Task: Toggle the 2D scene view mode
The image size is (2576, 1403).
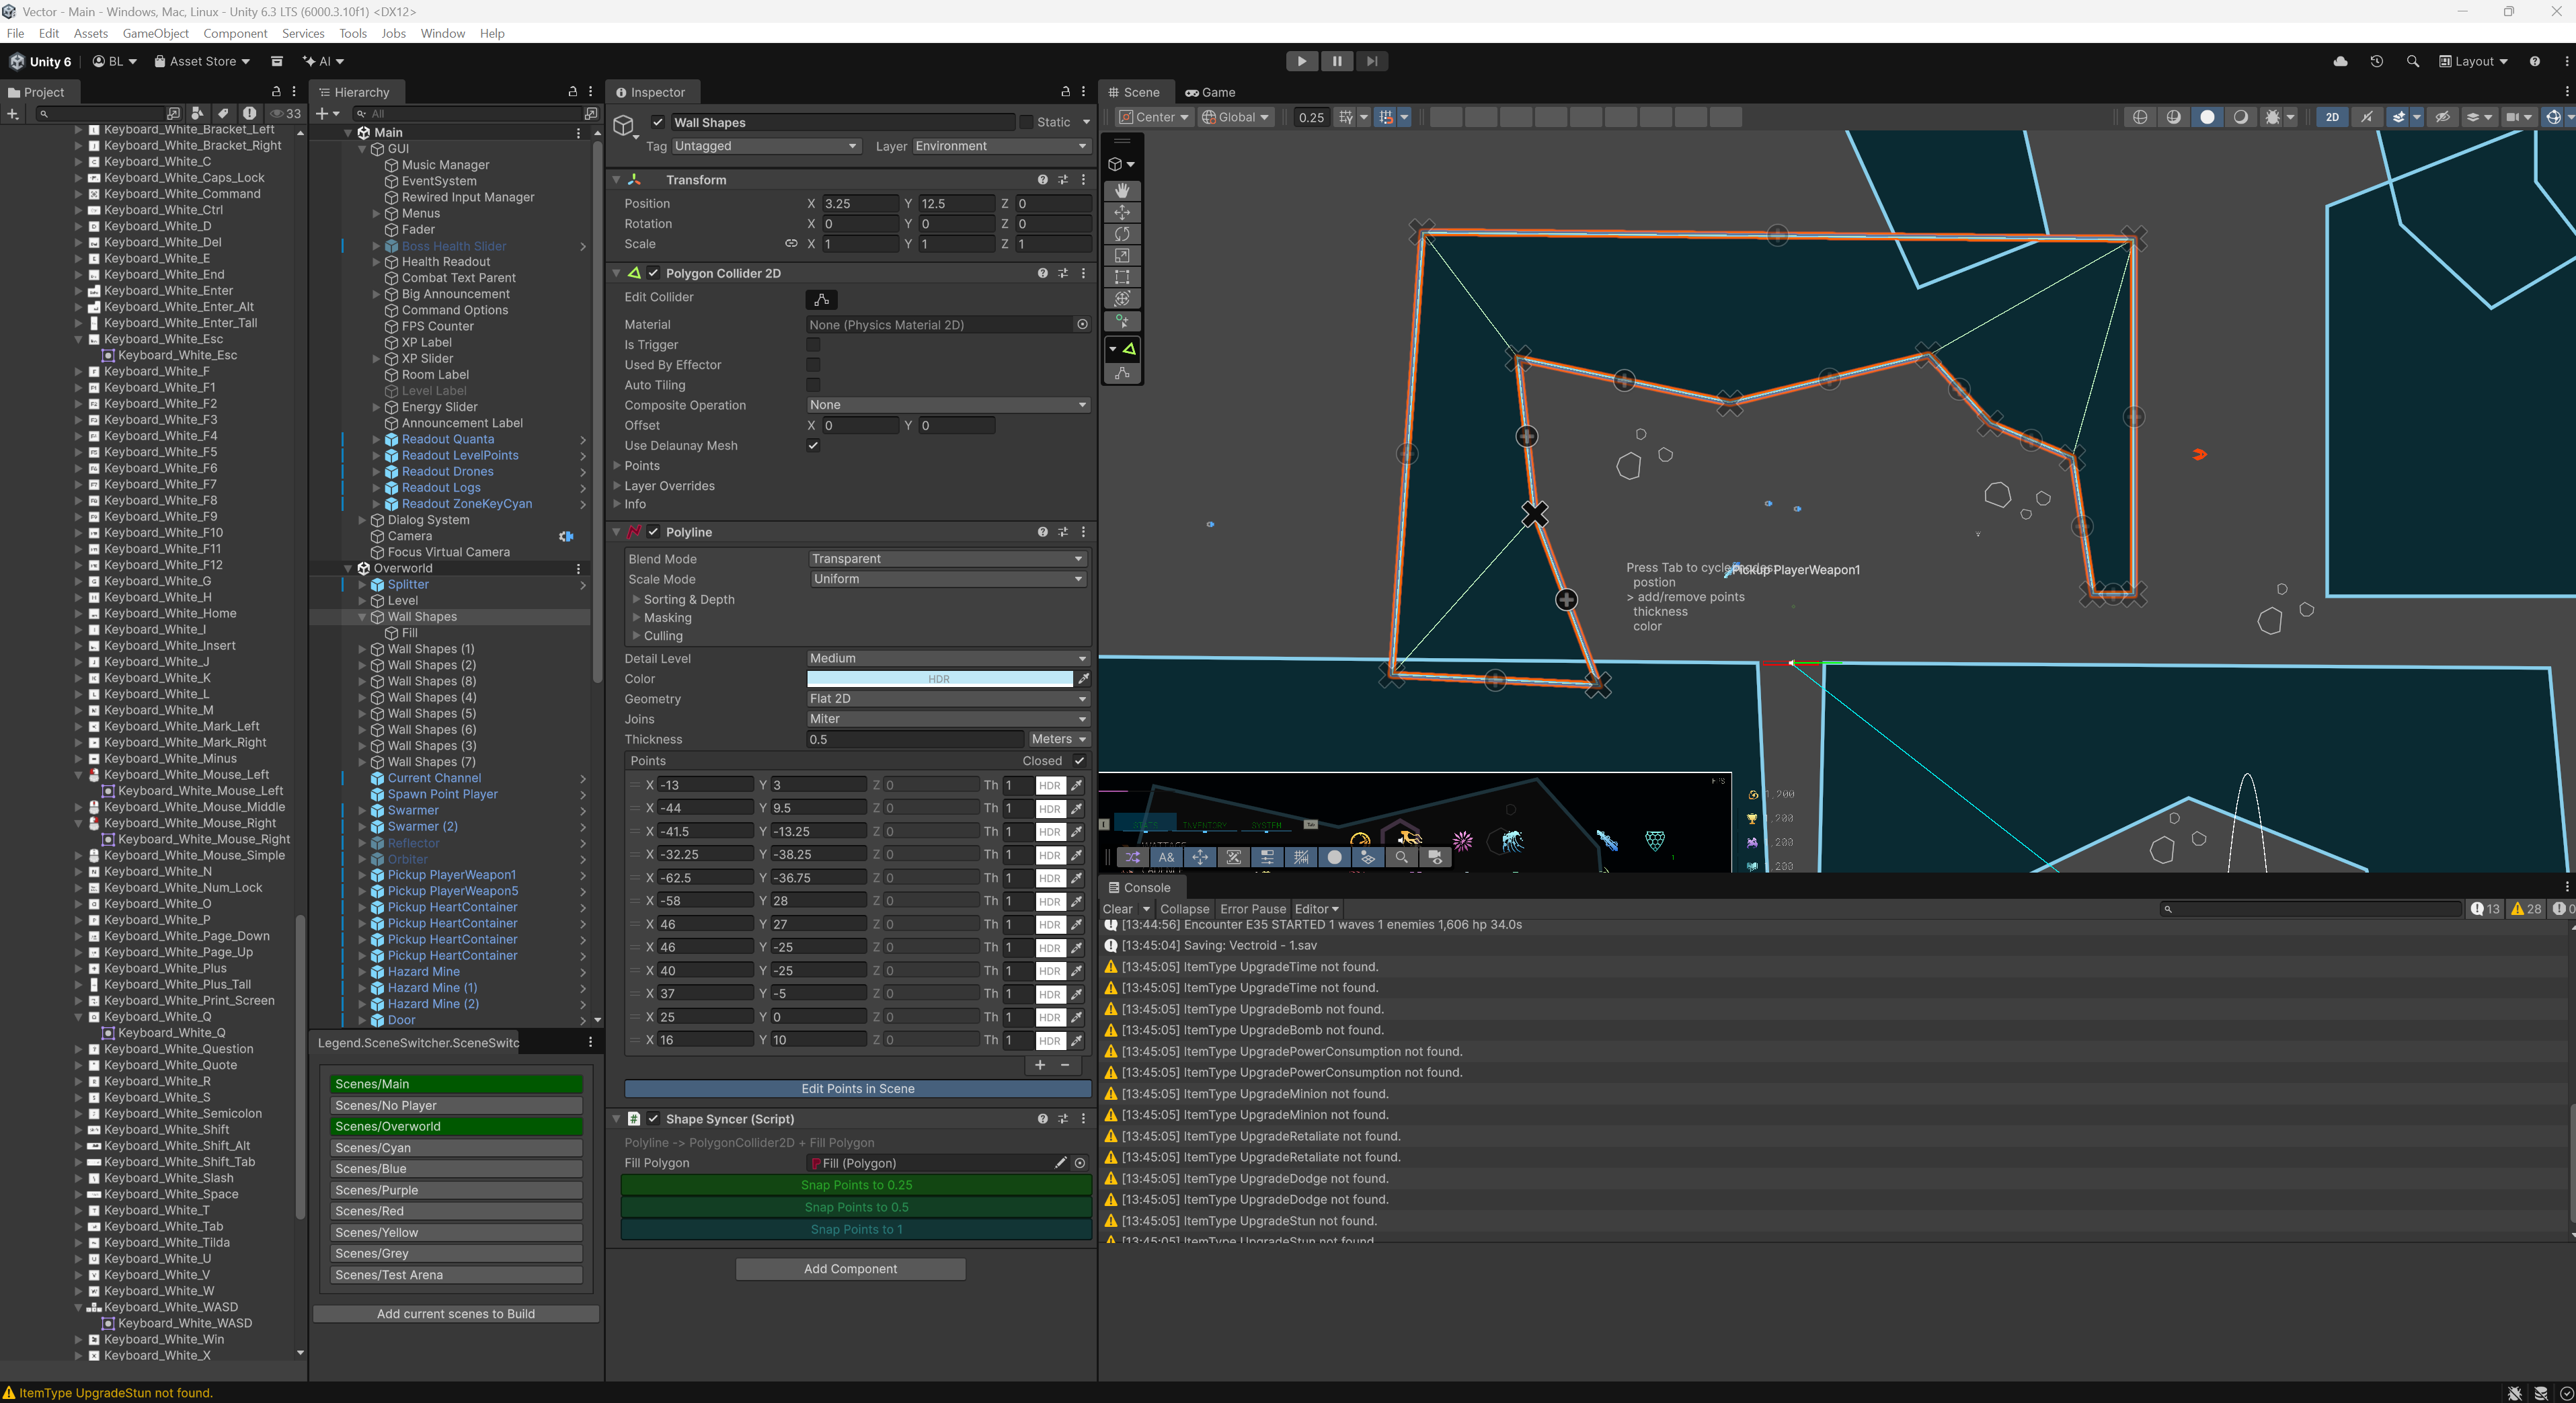Action: point(2332,117)
